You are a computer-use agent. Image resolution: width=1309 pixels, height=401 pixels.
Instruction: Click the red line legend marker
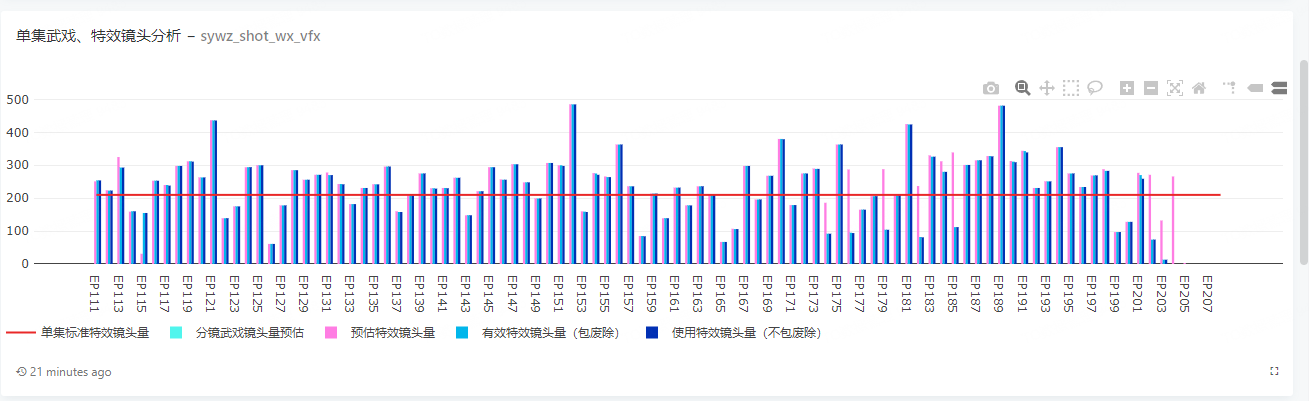21,332
